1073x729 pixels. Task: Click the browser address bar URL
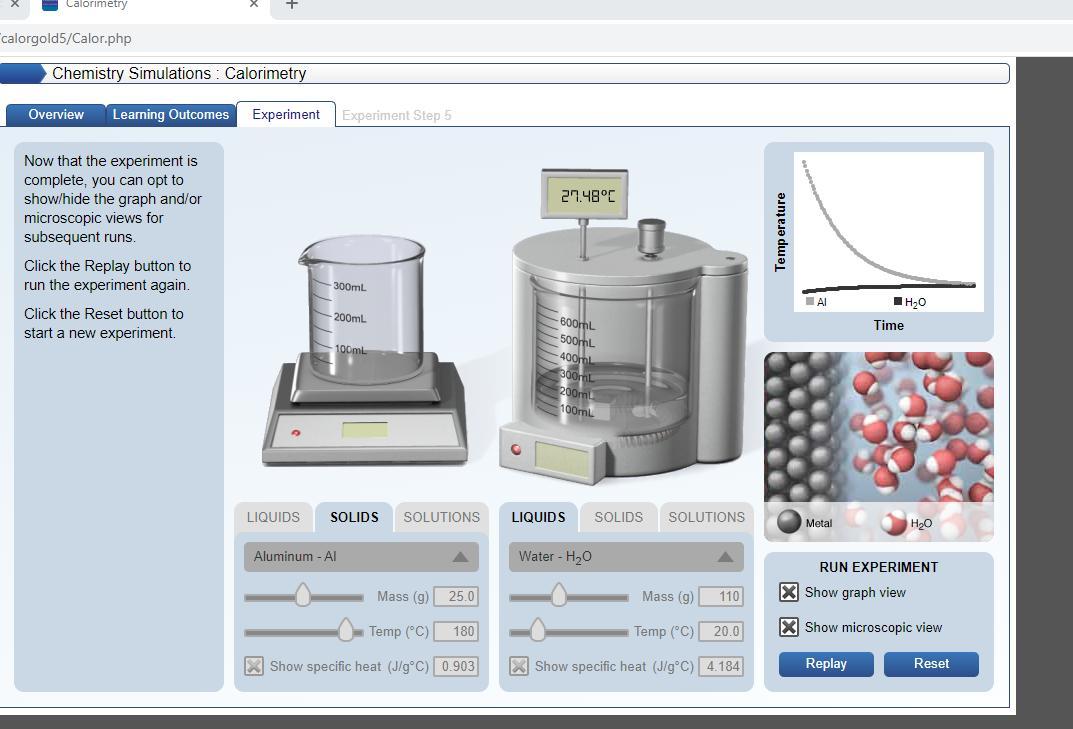pos(66,38)
